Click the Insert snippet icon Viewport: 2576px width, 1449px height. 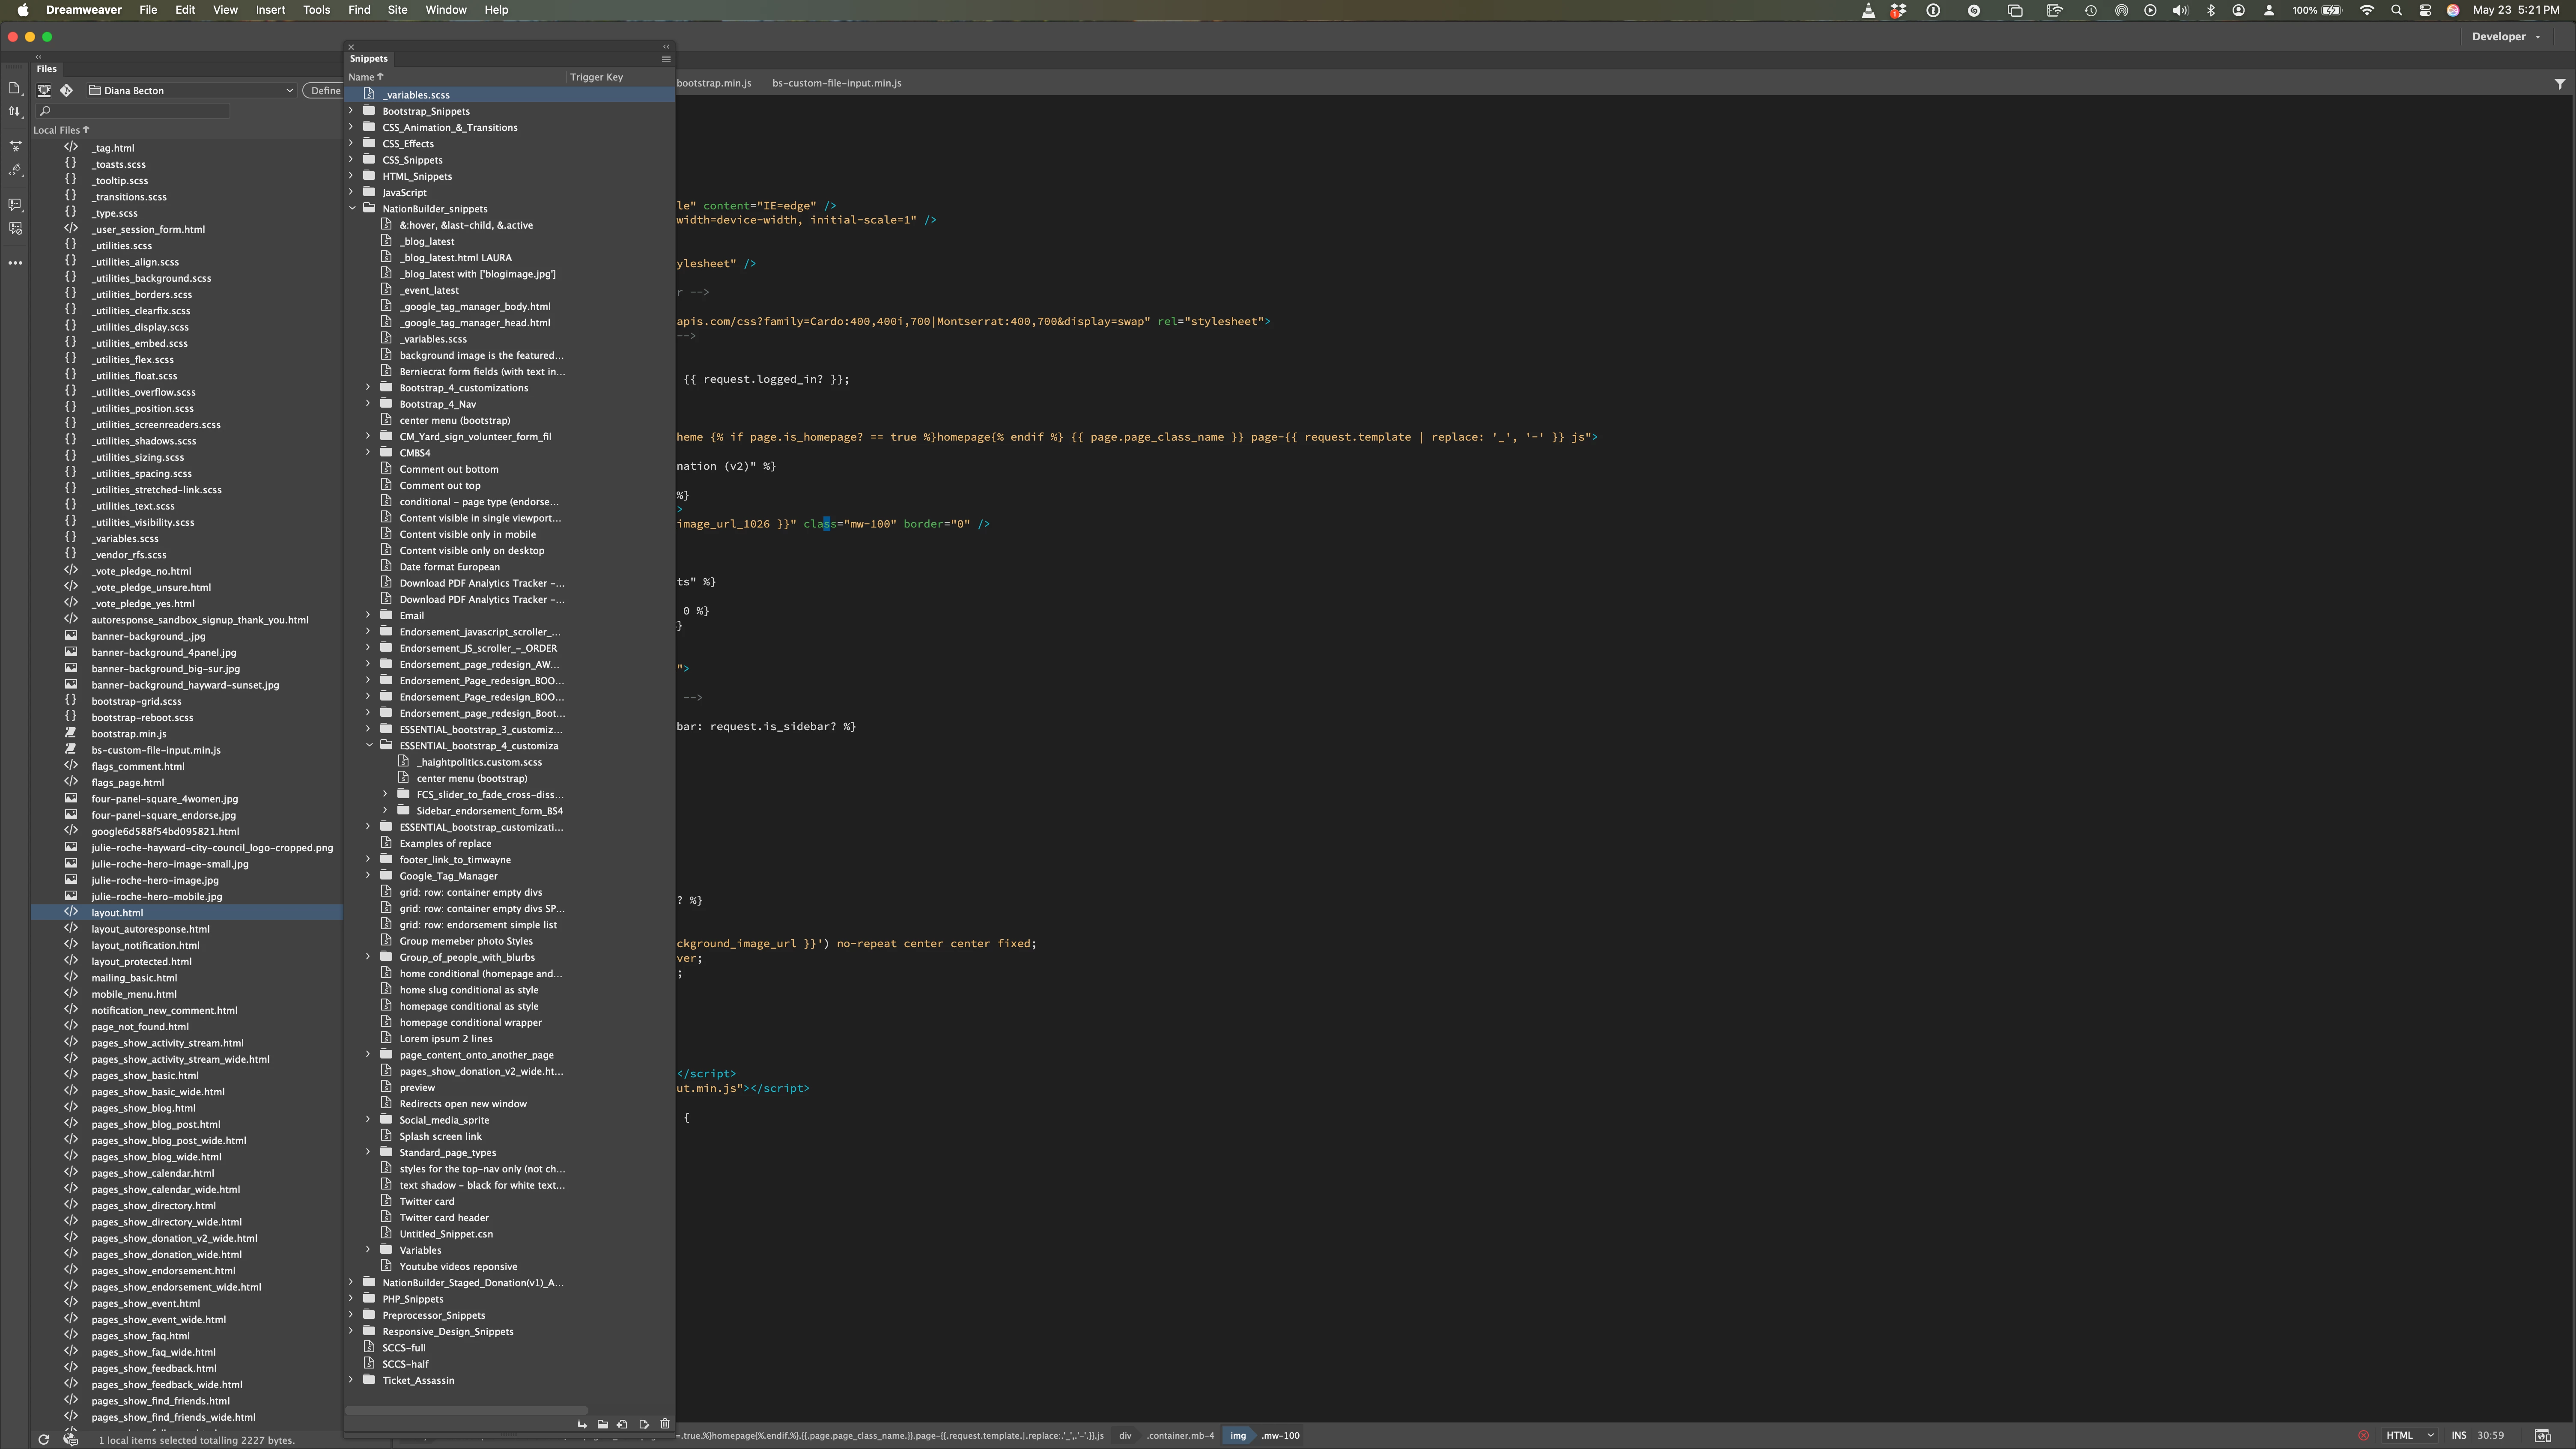click(582, 1424)
